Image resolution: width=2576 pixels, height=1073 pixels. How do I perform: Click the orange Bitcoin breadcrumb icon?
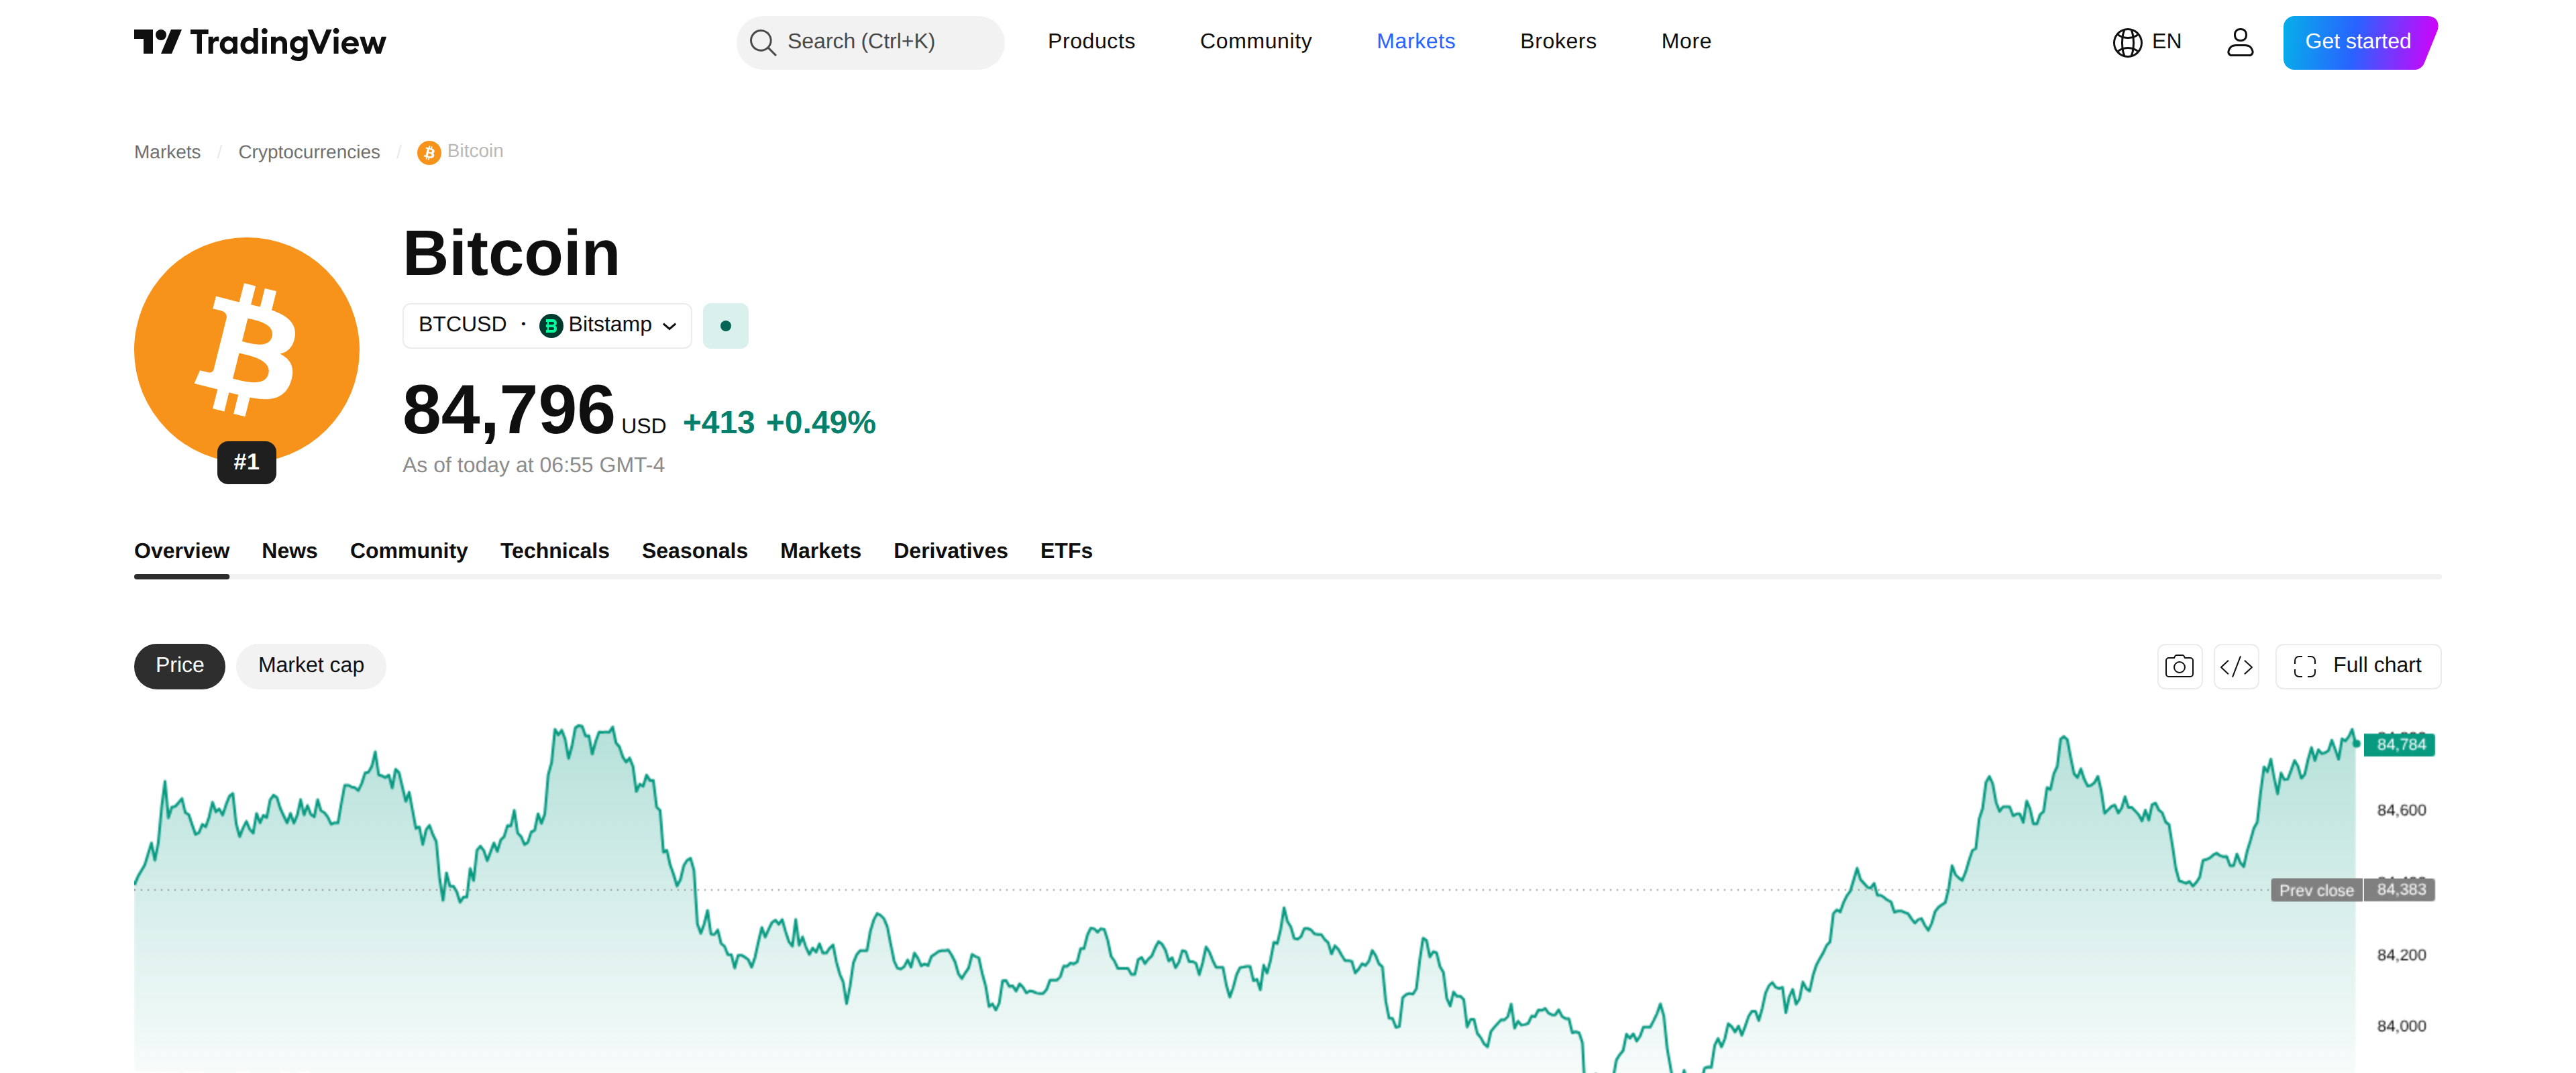pos(429,152)
